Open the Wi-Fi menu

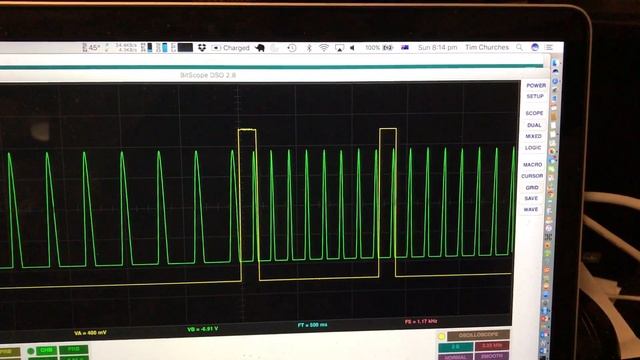(x=324, y=48)
